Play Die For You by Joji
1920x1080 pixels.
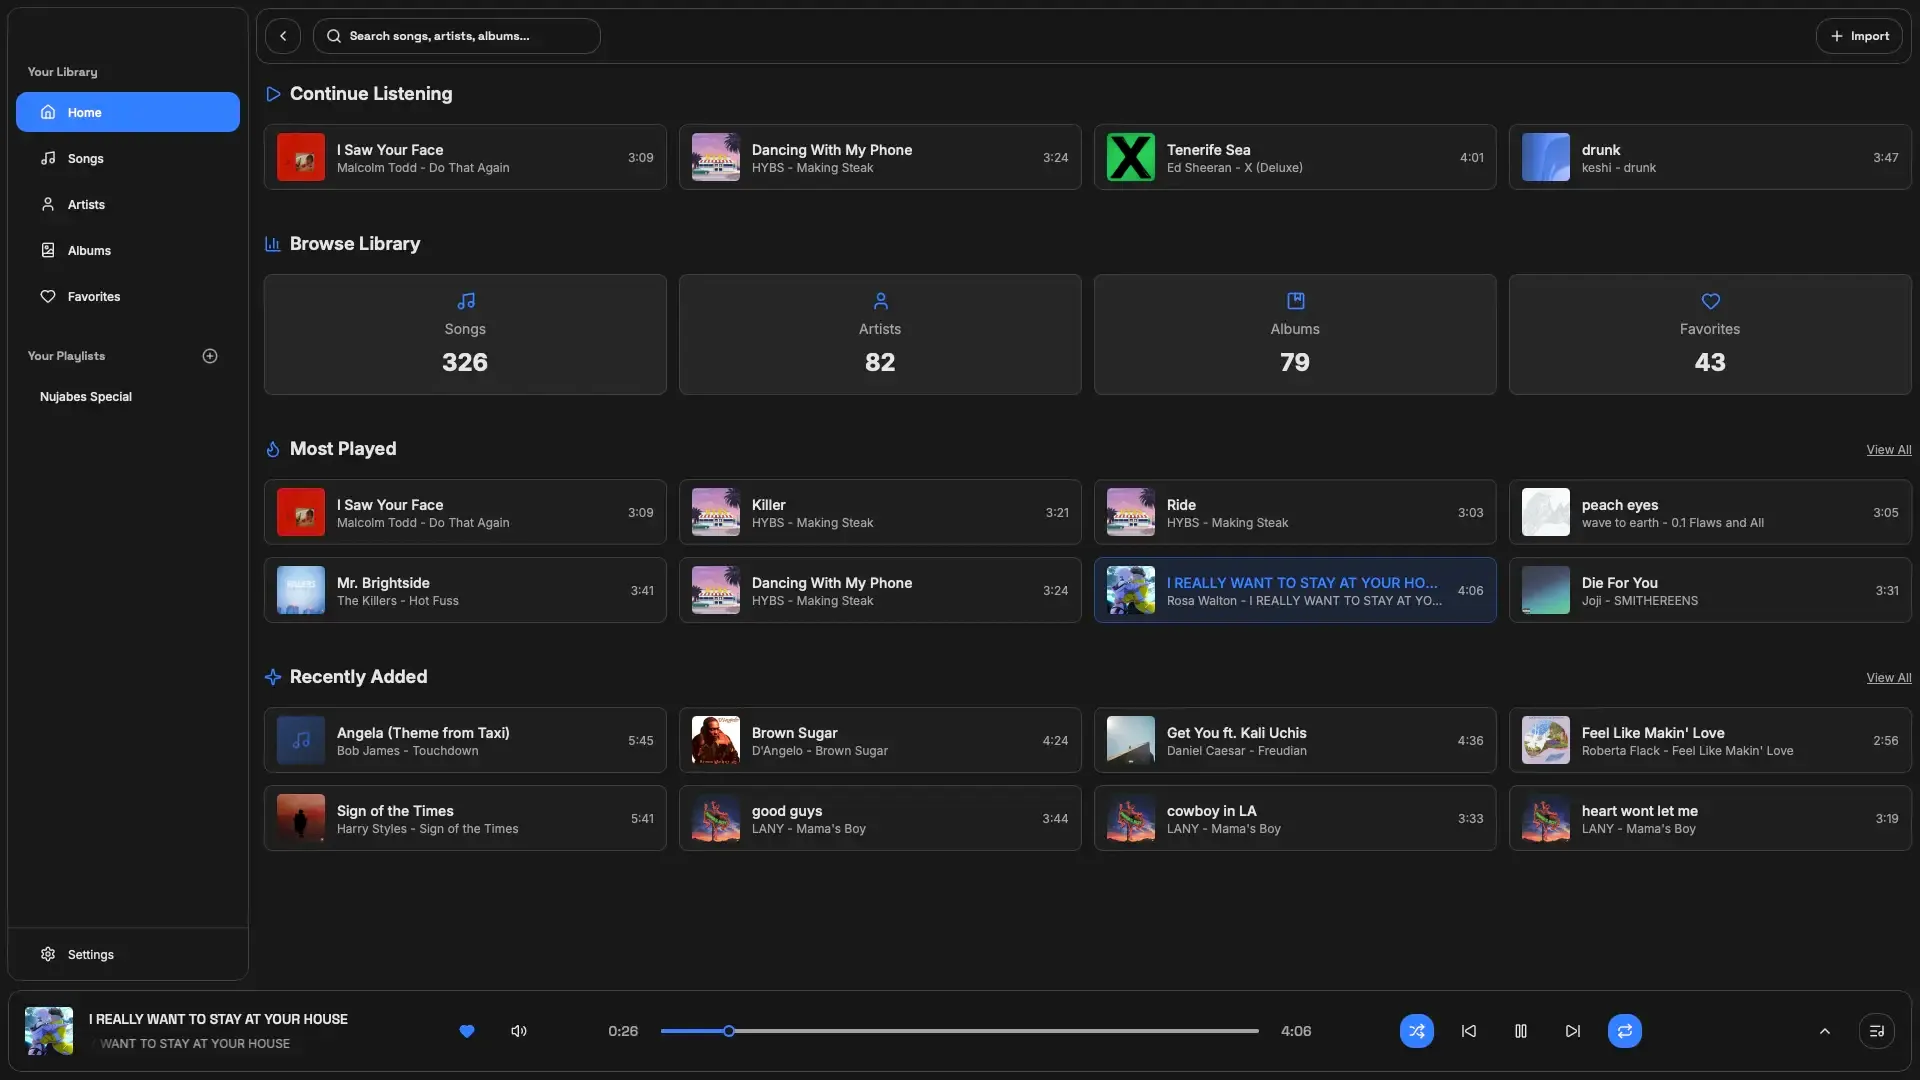[1710, 590]
